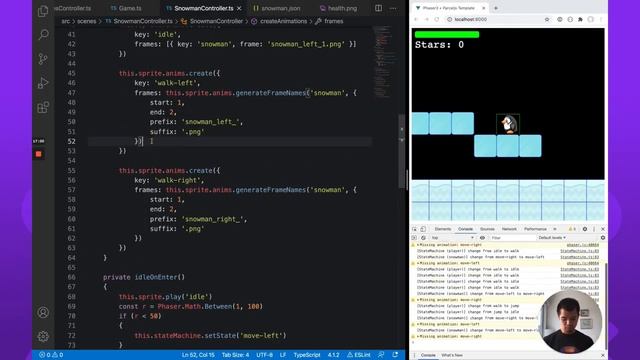Screen dimensions: 640x360
Task: Switch to the DevTools Network tab
Action: tap(509, 229)
